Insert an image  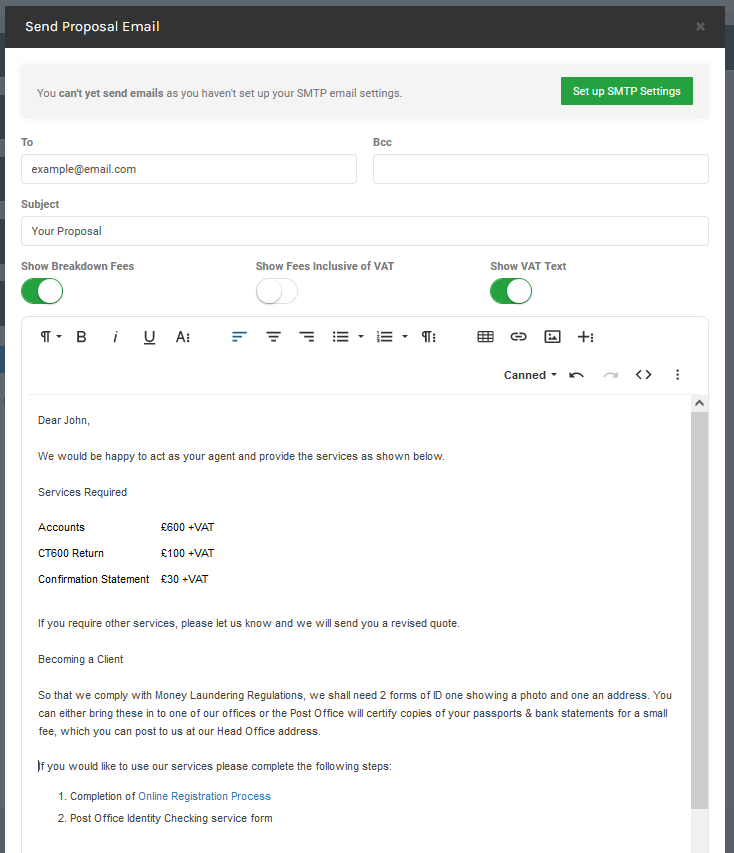point(552,337)
